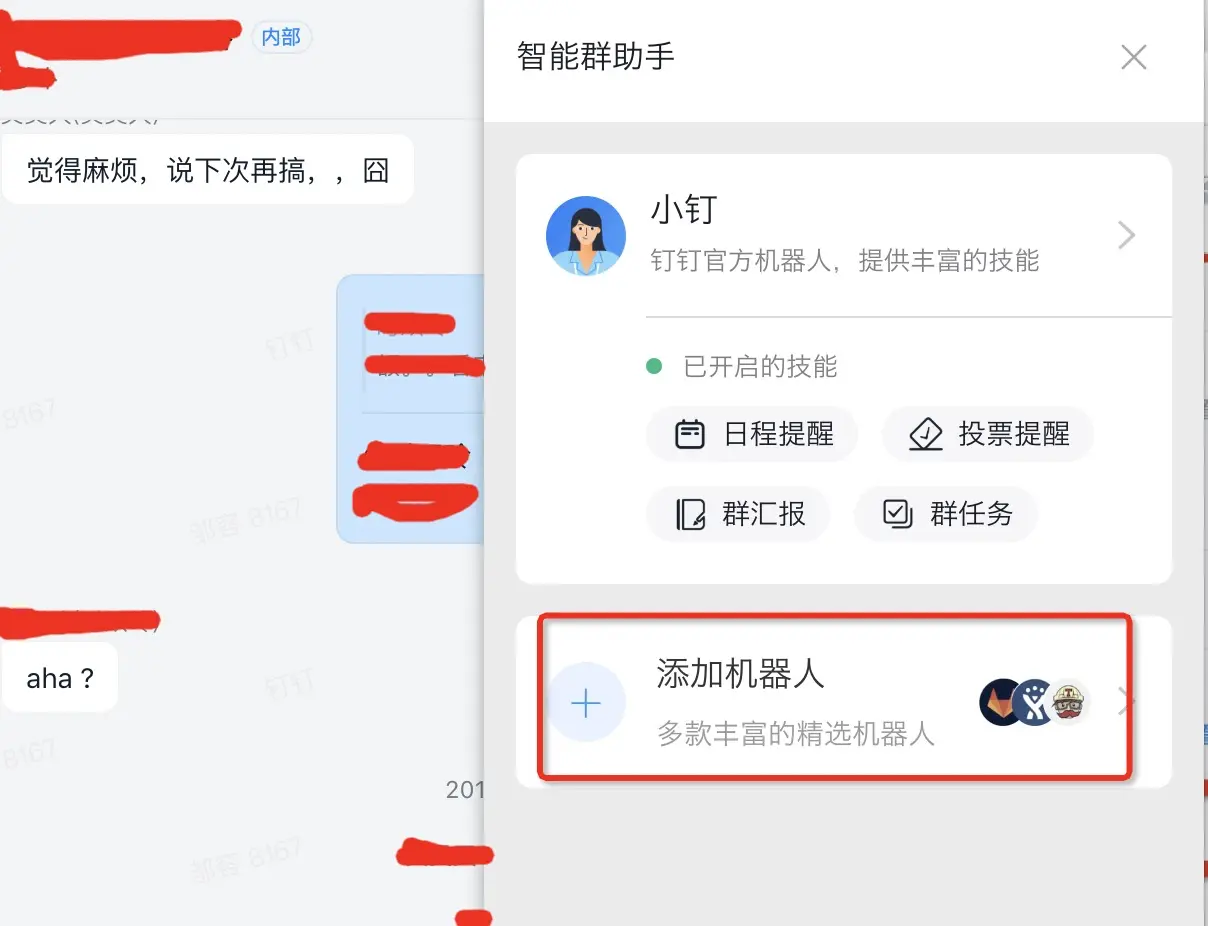Open the 群任务 skill

[x=946, y=514]
